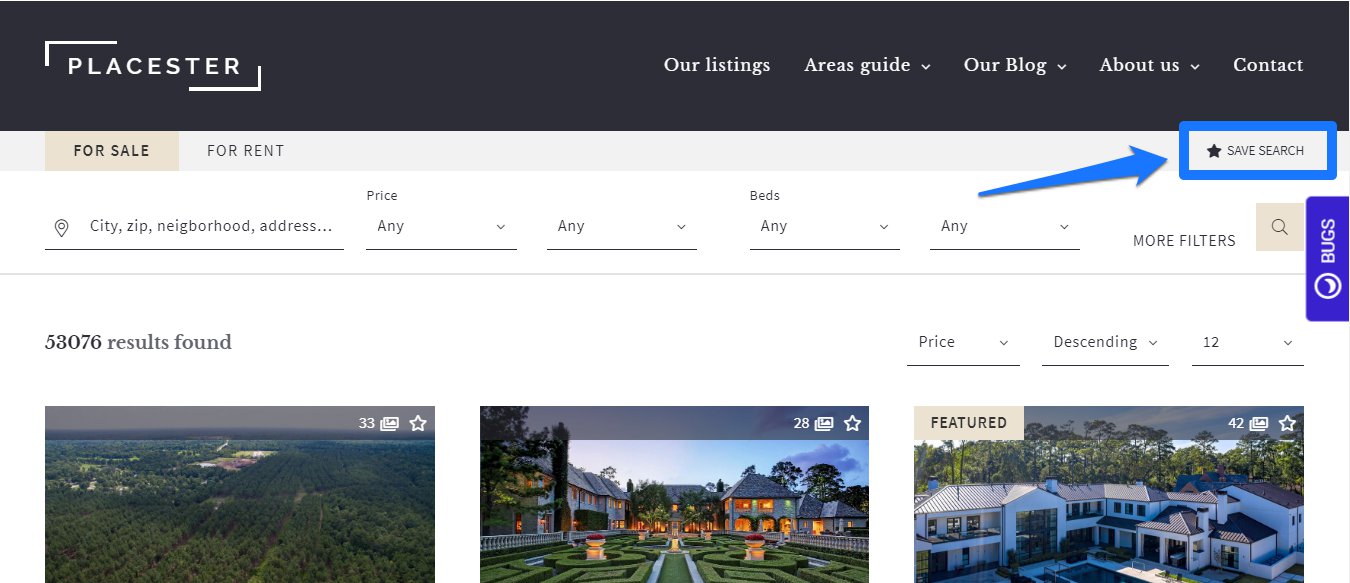Open the minimum Beds dropdown
The height and width of the screenshot is (583, 1350).
click(825, 227)
